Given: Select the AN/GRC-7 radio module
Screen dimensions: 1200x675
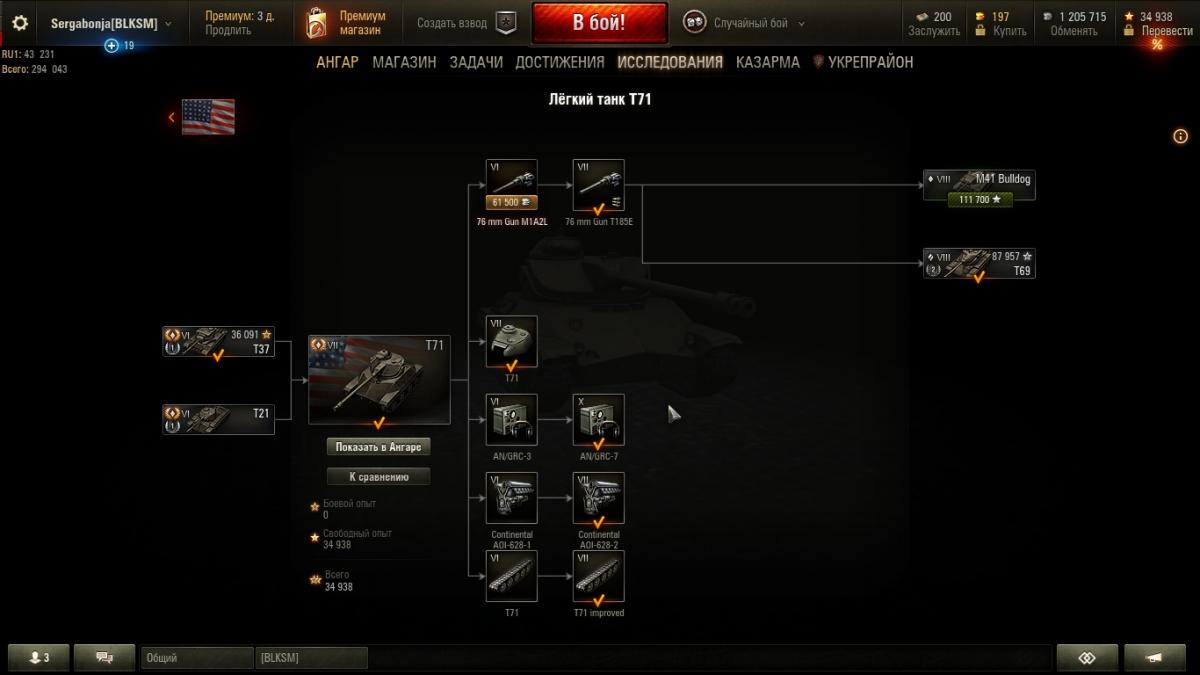Looking at the screenshot, I should pos(598,420).
